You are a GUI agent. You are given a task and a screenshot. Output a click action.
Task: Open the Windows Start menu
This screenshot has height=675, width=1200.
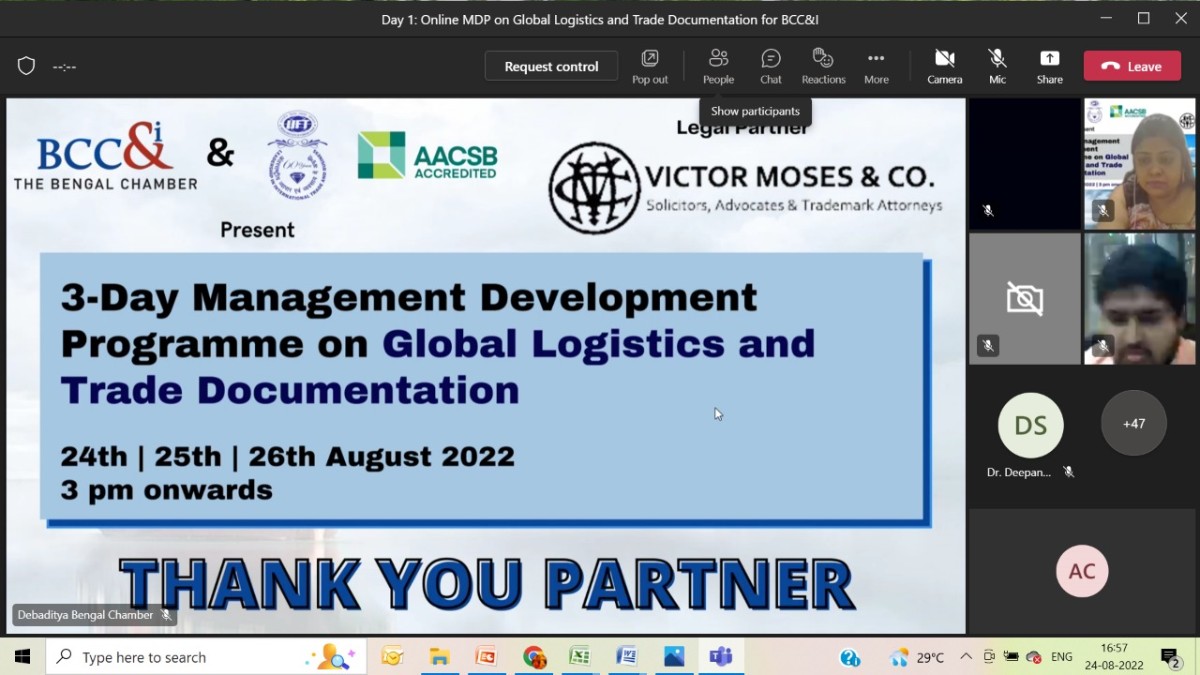click(22, 657)
